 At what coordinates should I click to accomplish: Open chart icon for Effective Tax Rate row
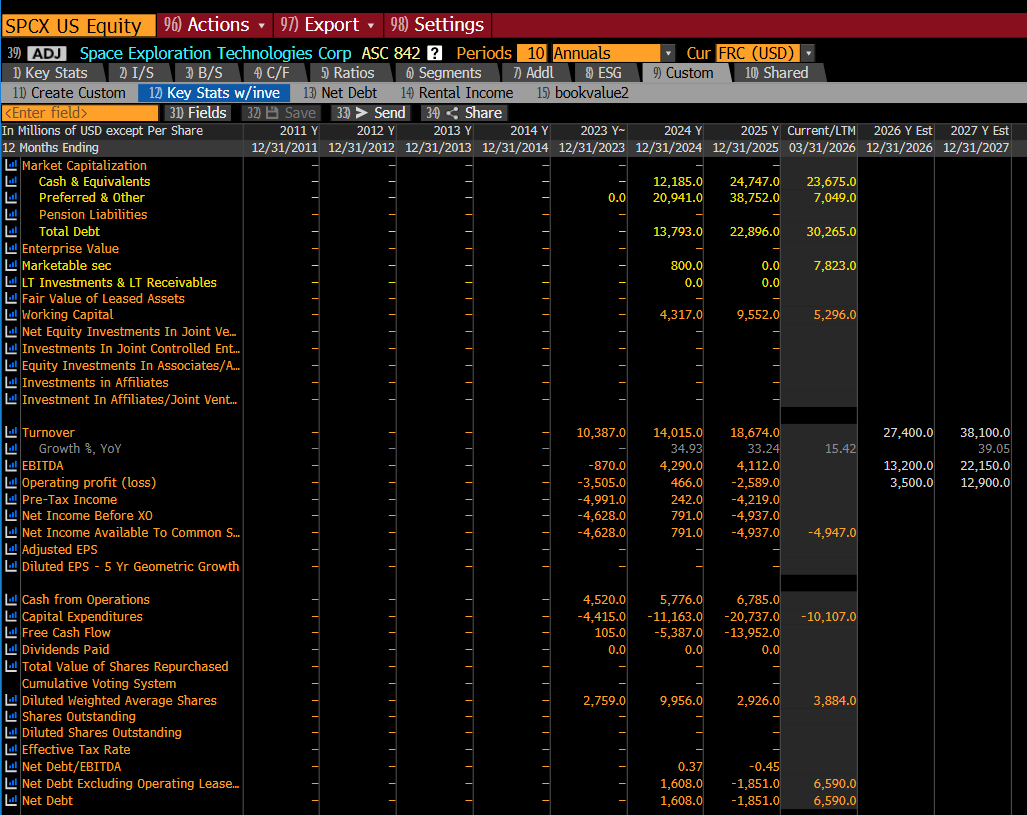pyautogui.click(x=11, y=749)
